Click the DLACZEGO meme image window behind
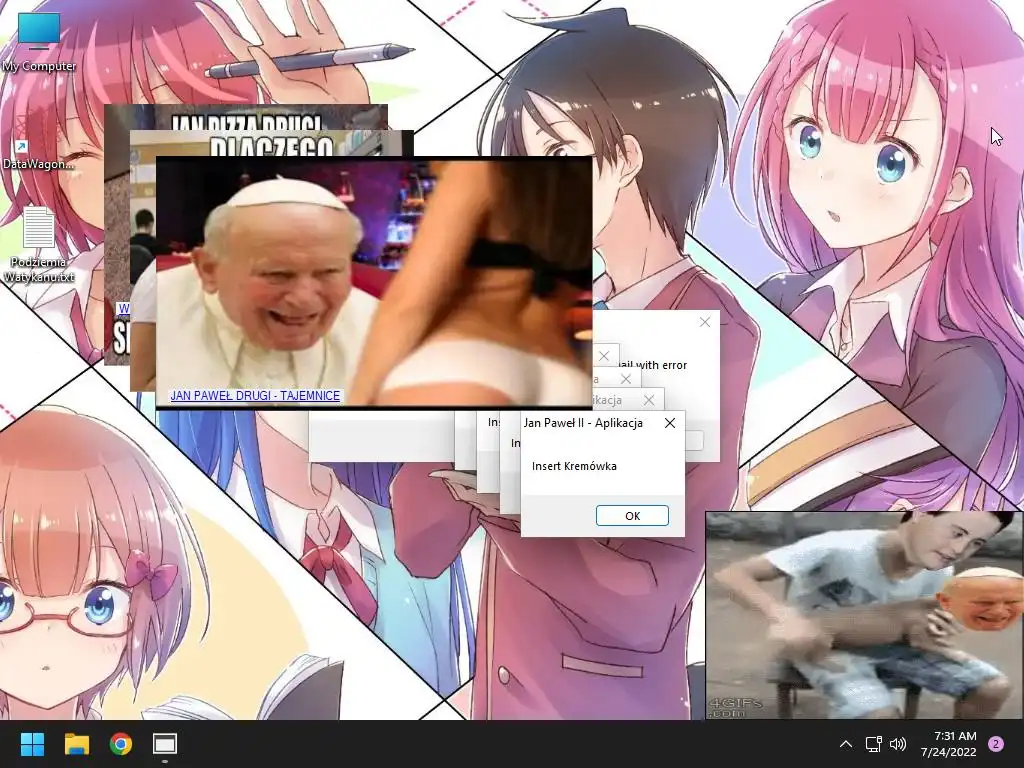 (x=272, y=144)
